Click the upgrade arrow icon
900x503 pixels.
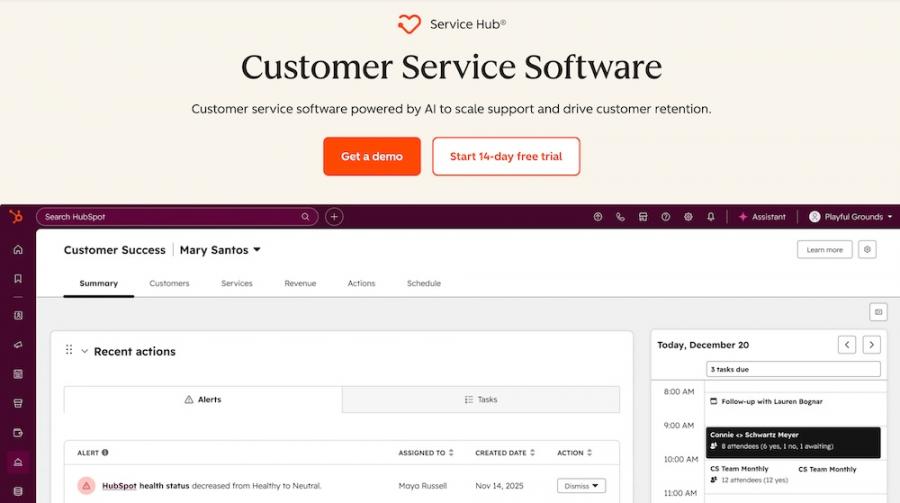pyautogui.click(x=598, y=216)
